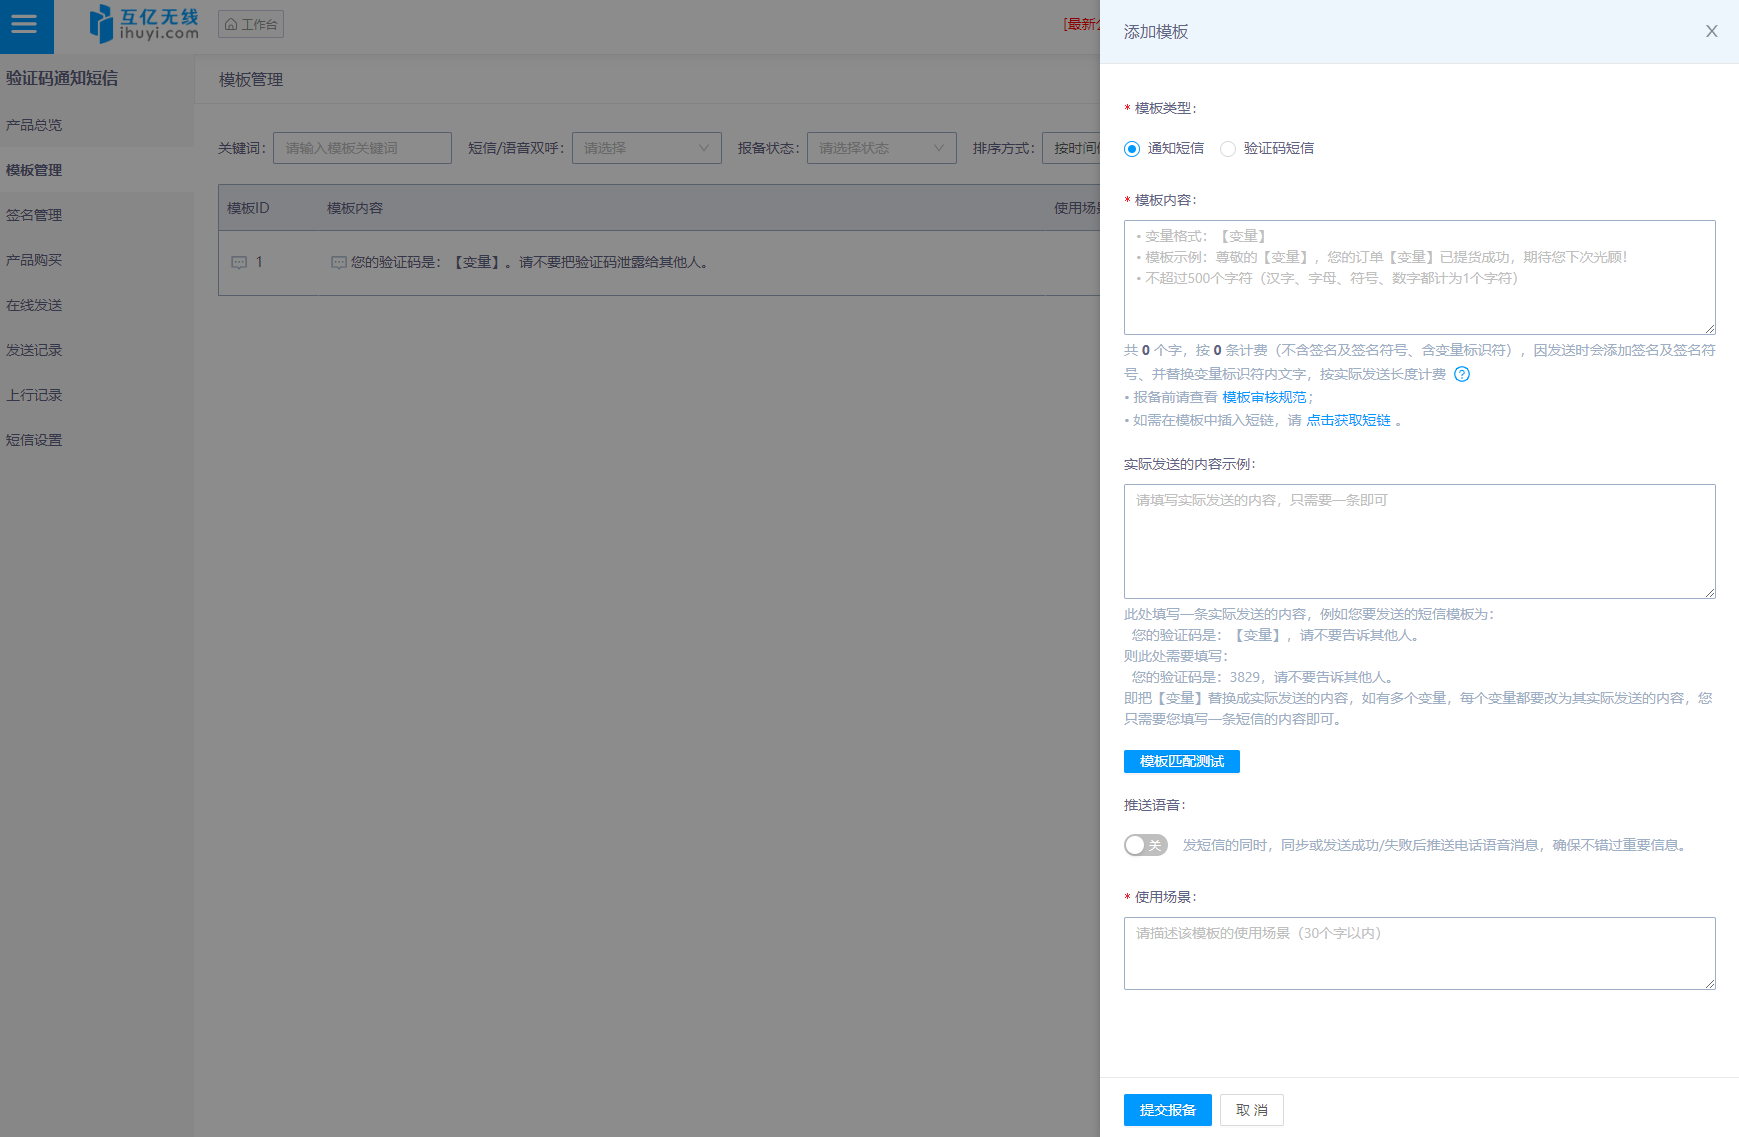Click the 提交报备 submit button

click(x=1167, y=1110)
